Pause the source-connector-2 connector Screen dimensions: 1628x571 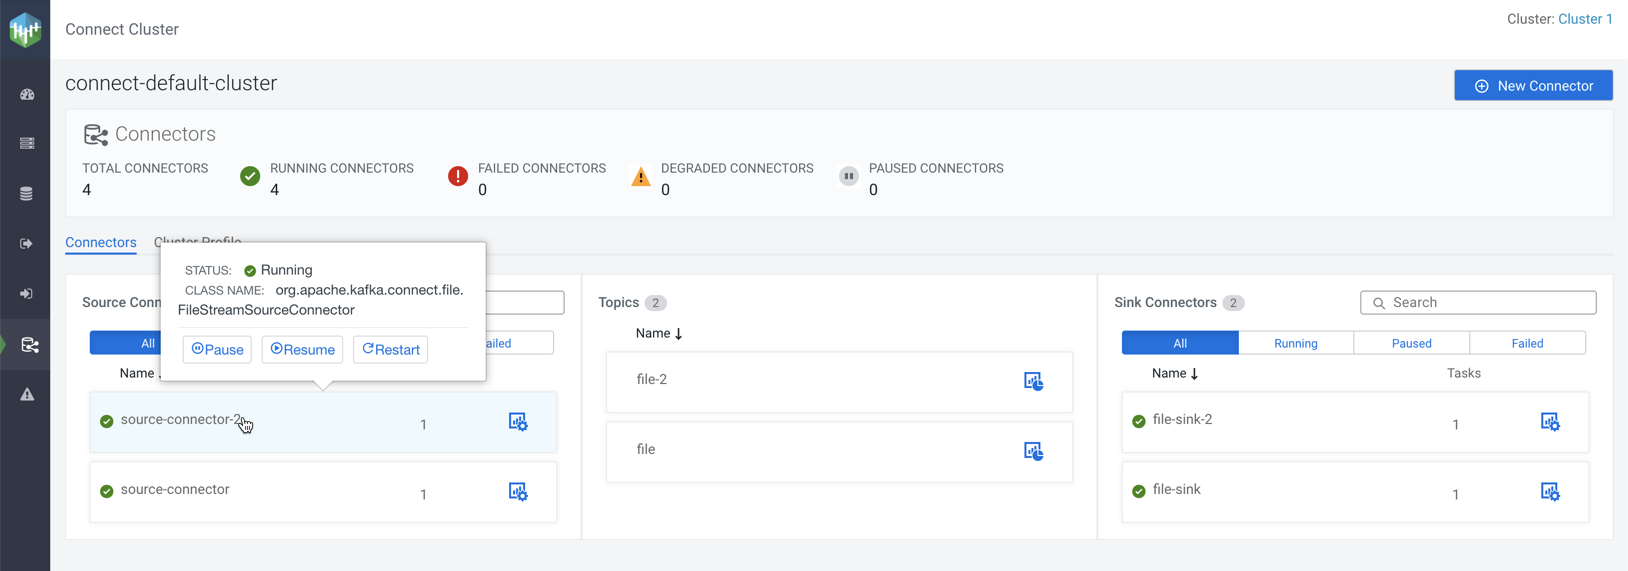tap(217, 349)
